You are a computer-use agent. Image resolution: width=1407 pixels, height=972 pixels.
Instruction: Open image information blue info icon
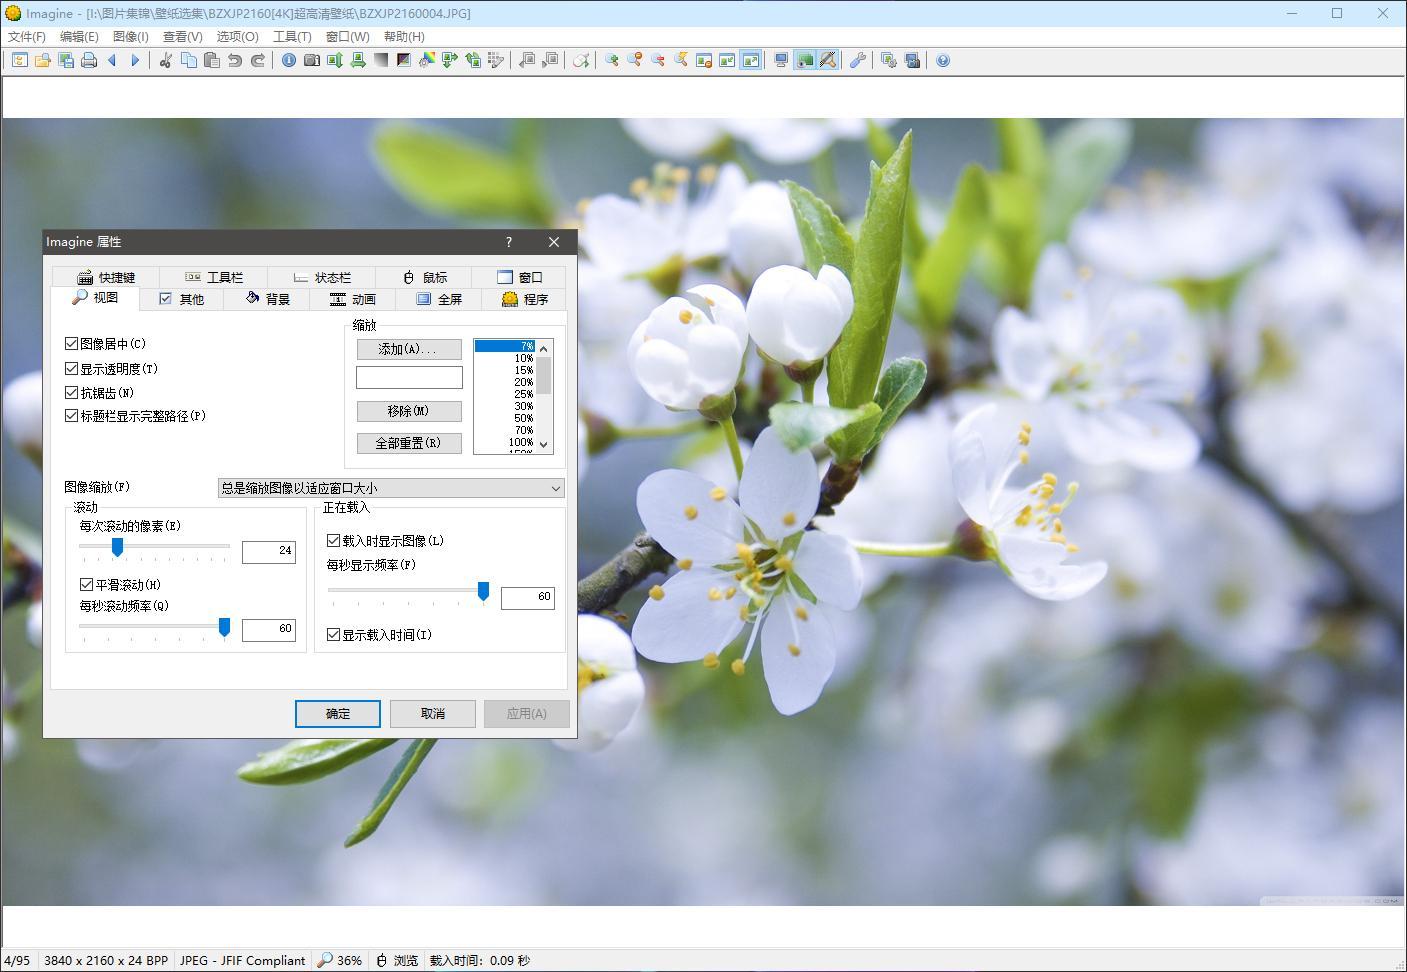[x=289, y=60]
